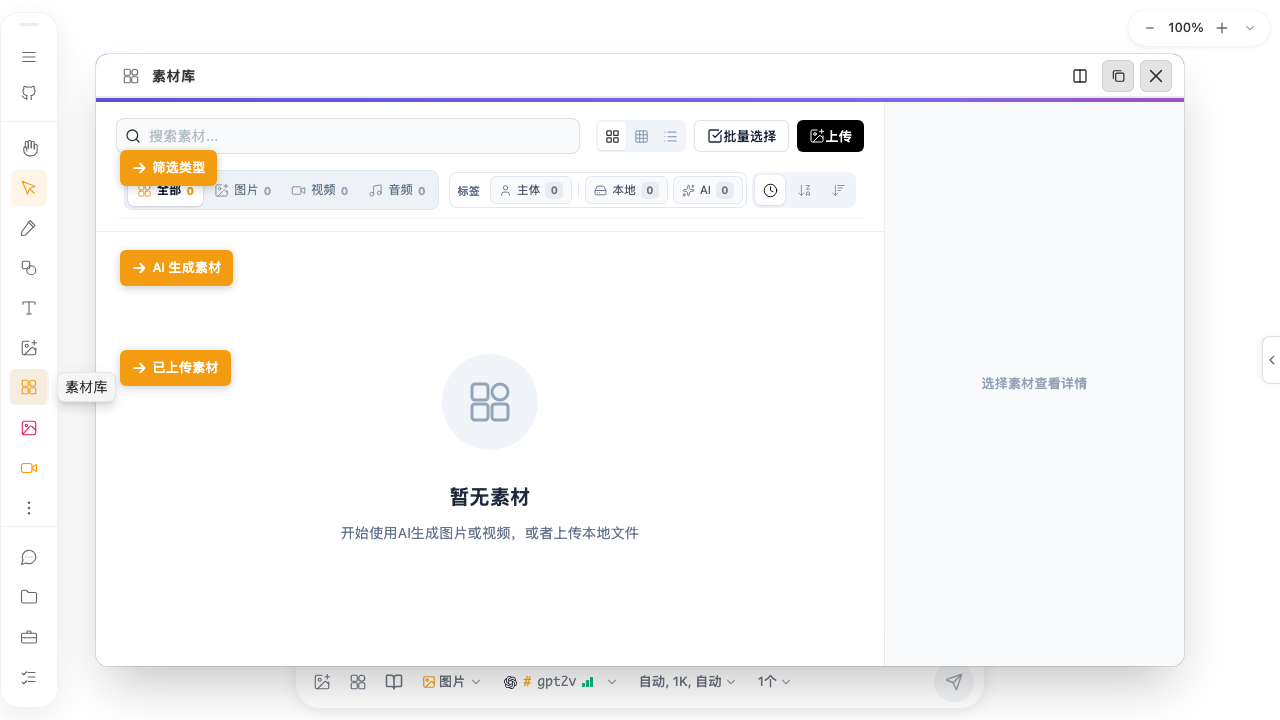
Task: Click the 100% zoom level text
Action: coord(1186,28)
